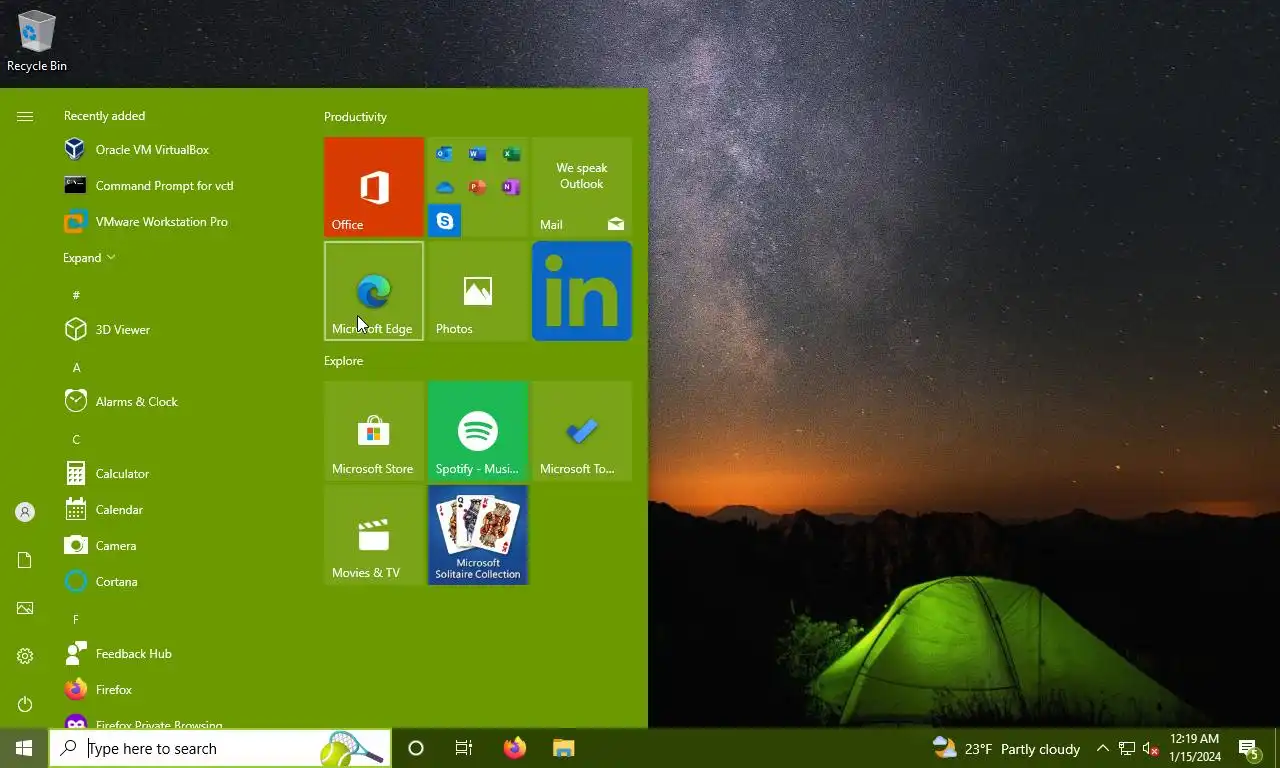Open the weather widget showing 23°F
This screenshot has height=768, width=1280.
(x=1006, y=748)
